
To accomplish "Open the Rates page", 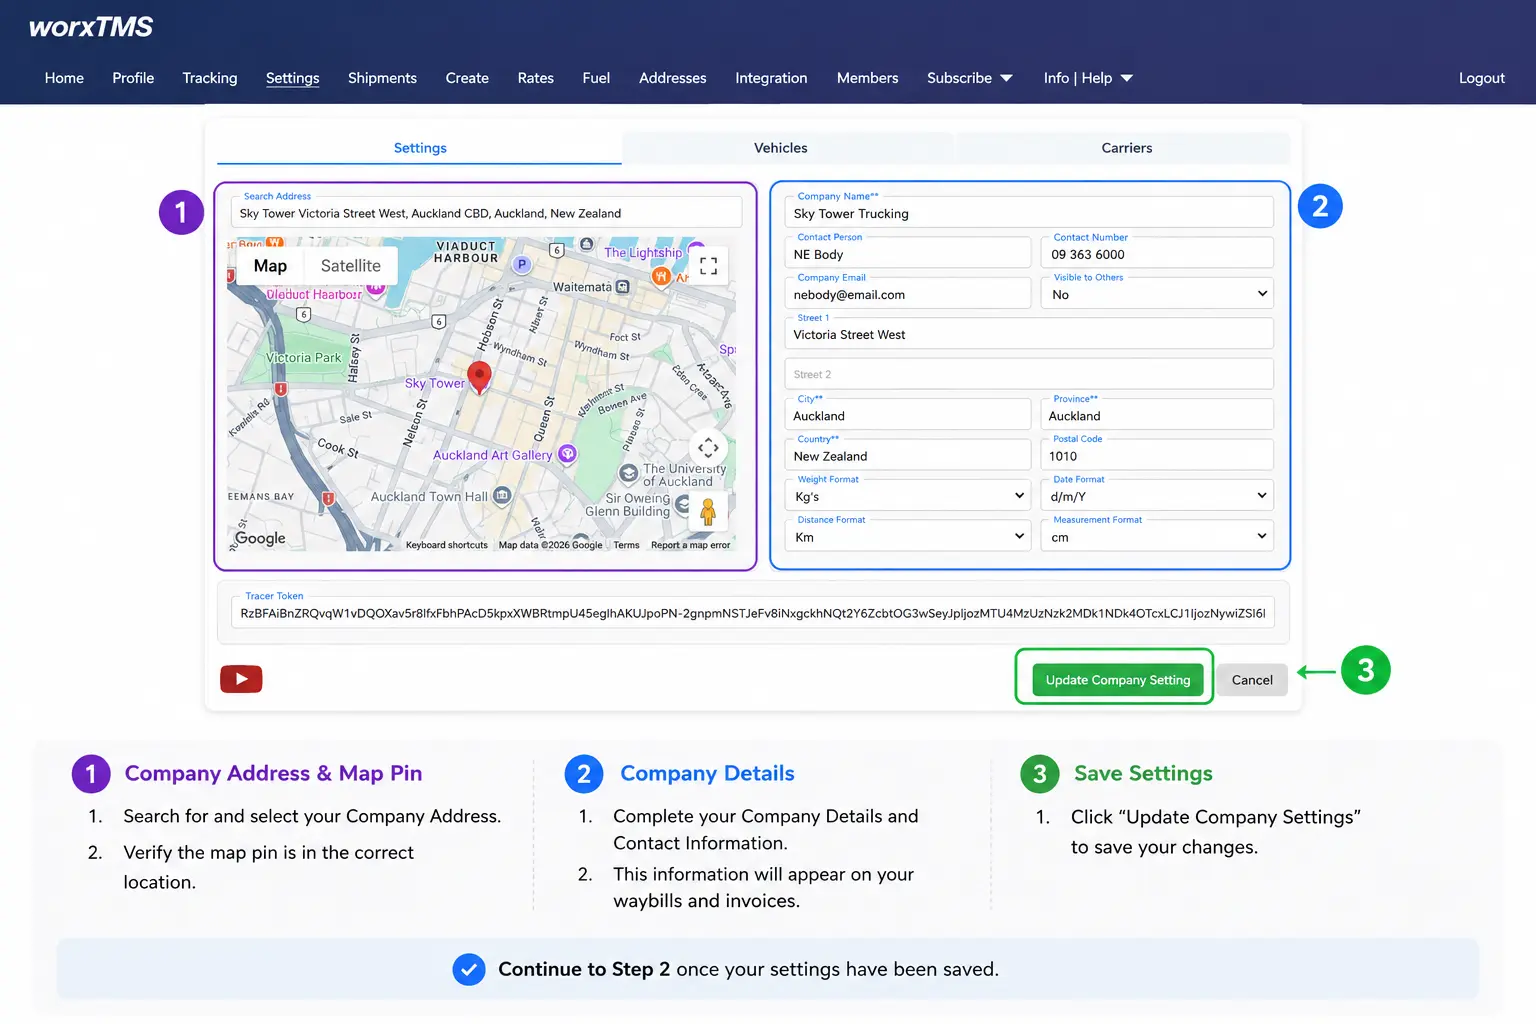I will [536, 78].
